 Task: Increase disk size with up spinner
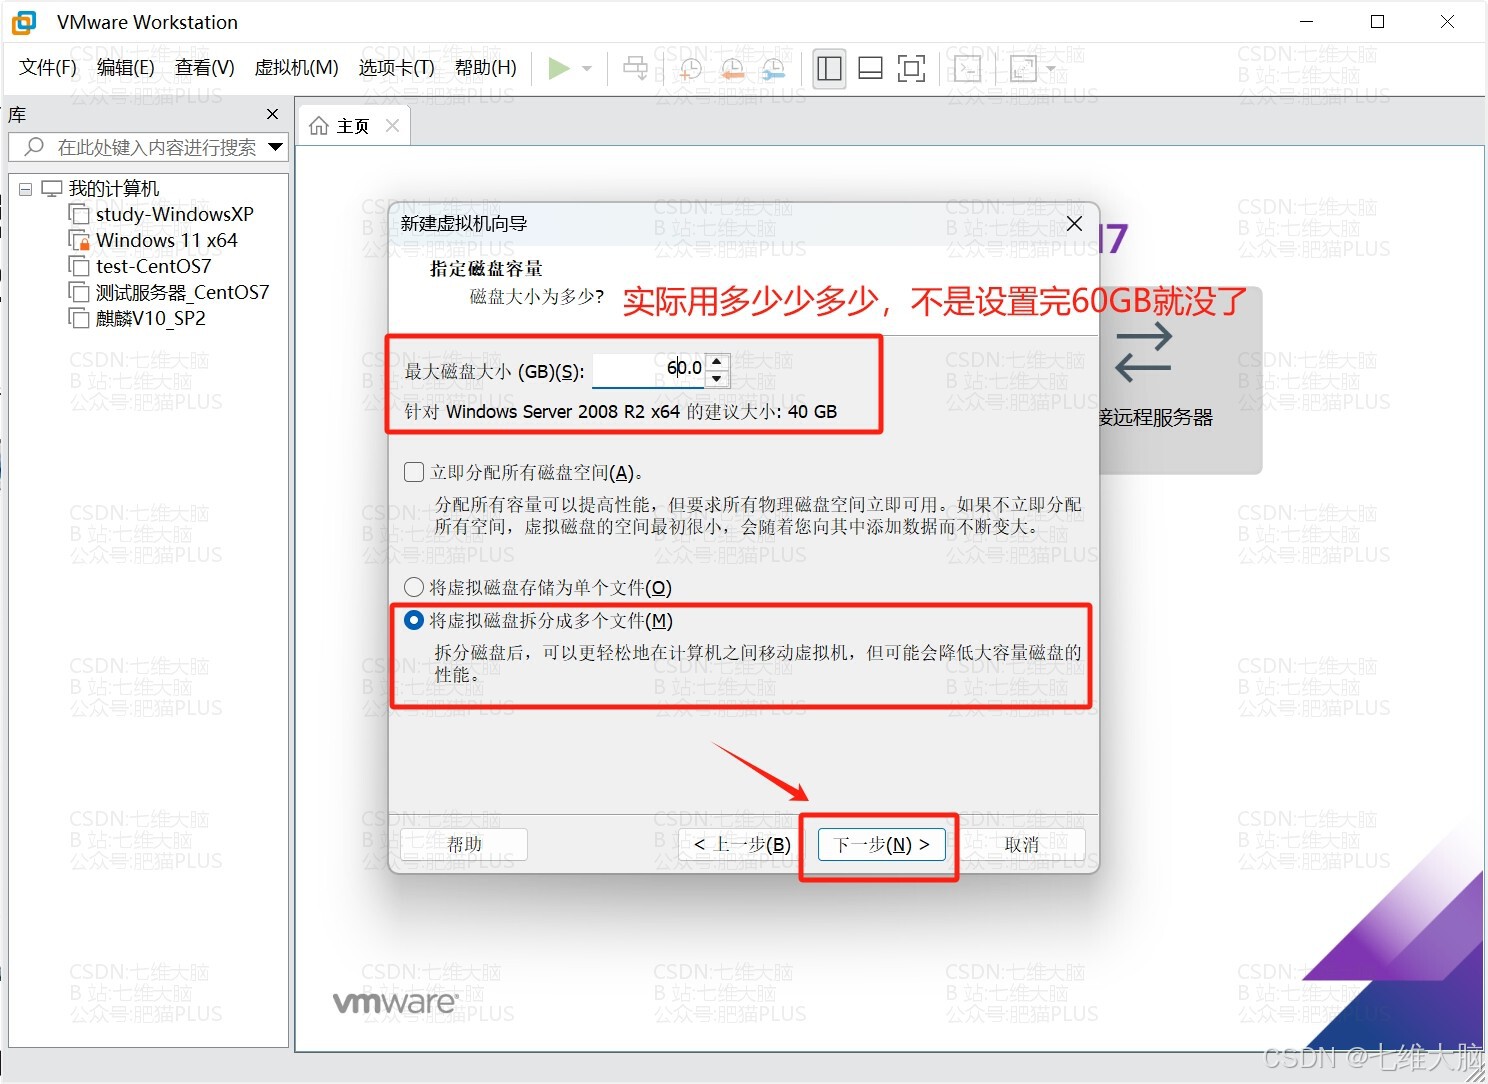pyautogui.click(x=717, y=361)
